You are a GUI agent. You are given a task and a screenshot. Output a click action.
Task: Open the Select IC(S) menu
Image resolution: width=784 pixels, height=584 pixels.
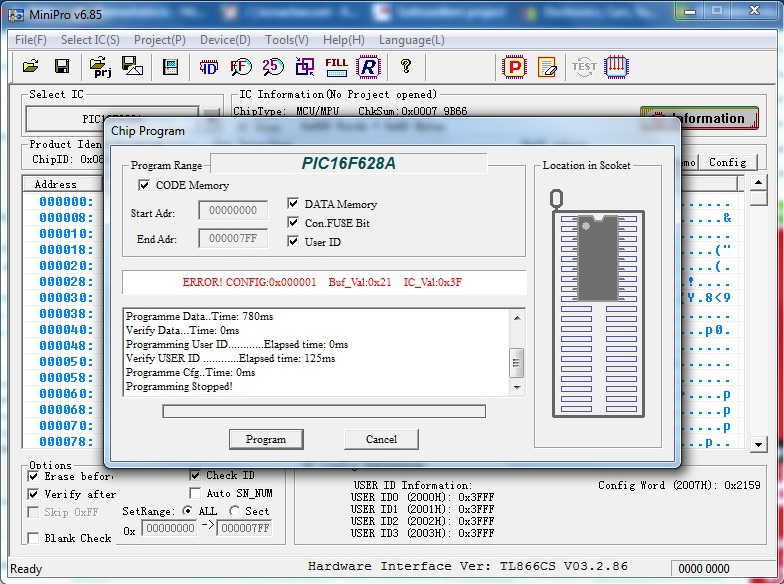point(90,40)
